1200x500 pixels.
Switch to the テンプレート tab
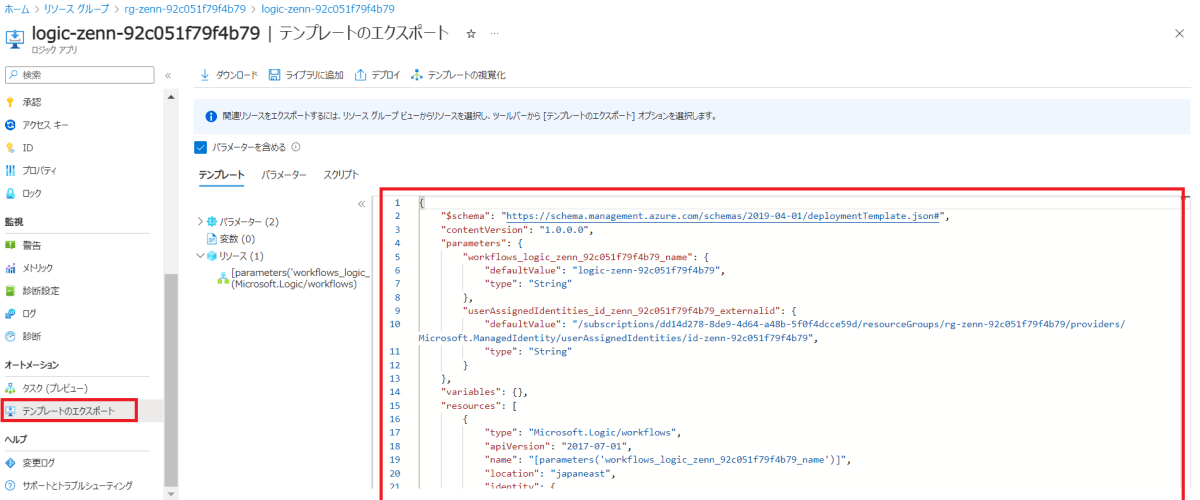pos(221,175)
